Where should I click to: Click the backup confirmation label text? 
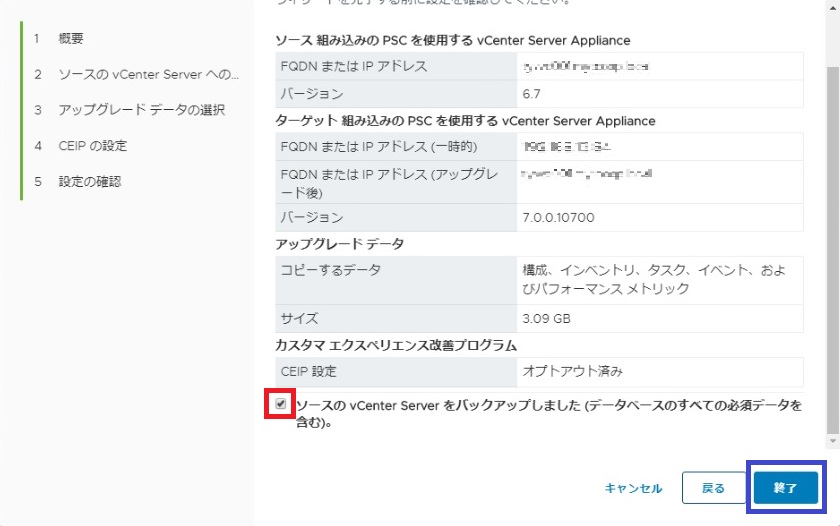tap(549, 414)
